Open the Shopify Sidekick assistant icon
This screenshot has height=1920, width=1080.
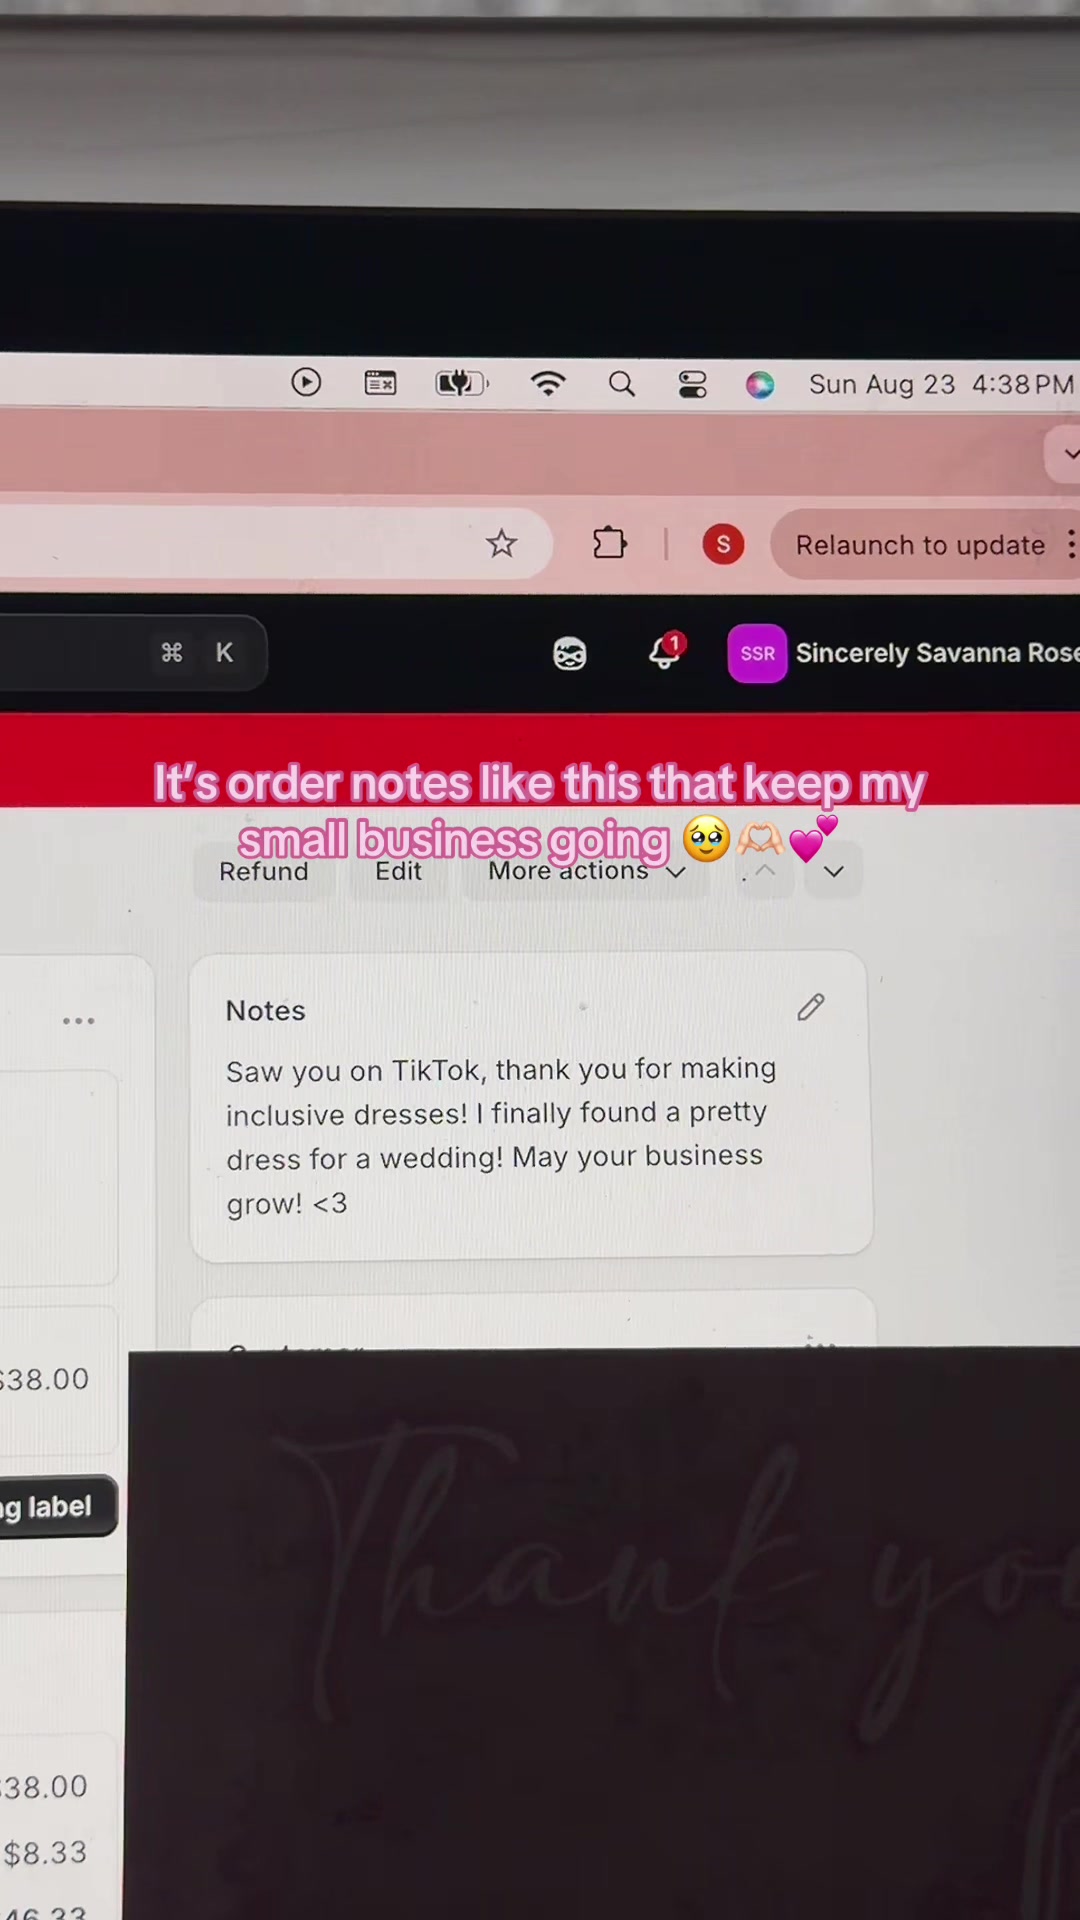pos(569,654)
